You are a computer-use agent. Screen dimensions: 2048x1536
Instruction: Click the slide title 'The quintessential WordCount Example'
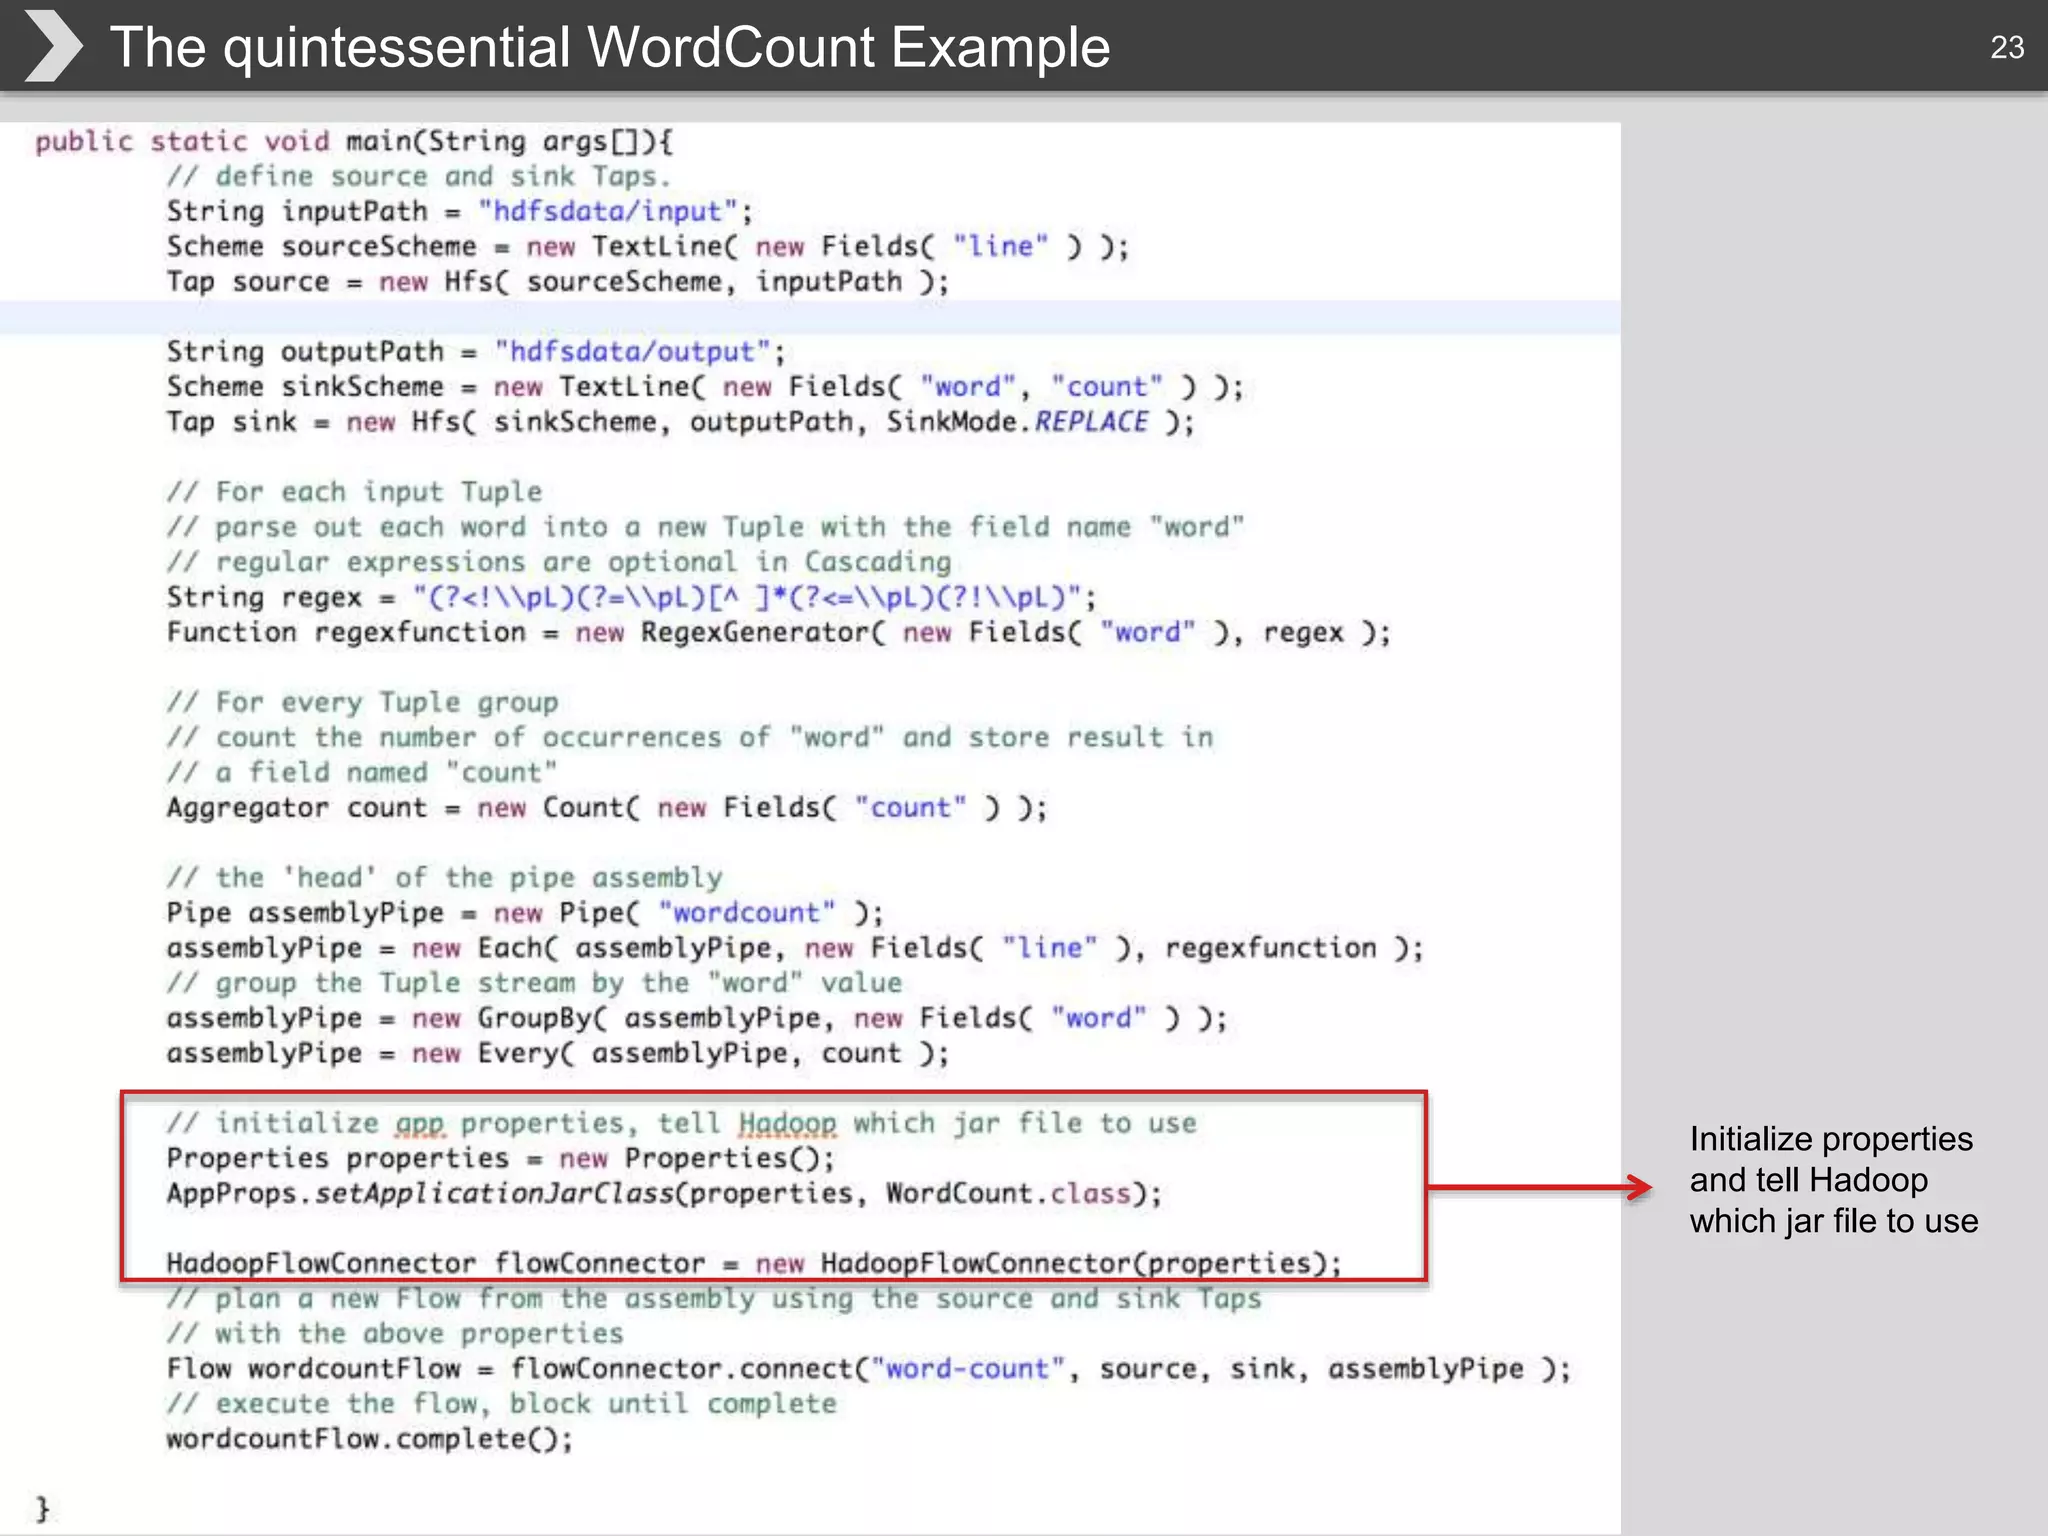point(610,47)
